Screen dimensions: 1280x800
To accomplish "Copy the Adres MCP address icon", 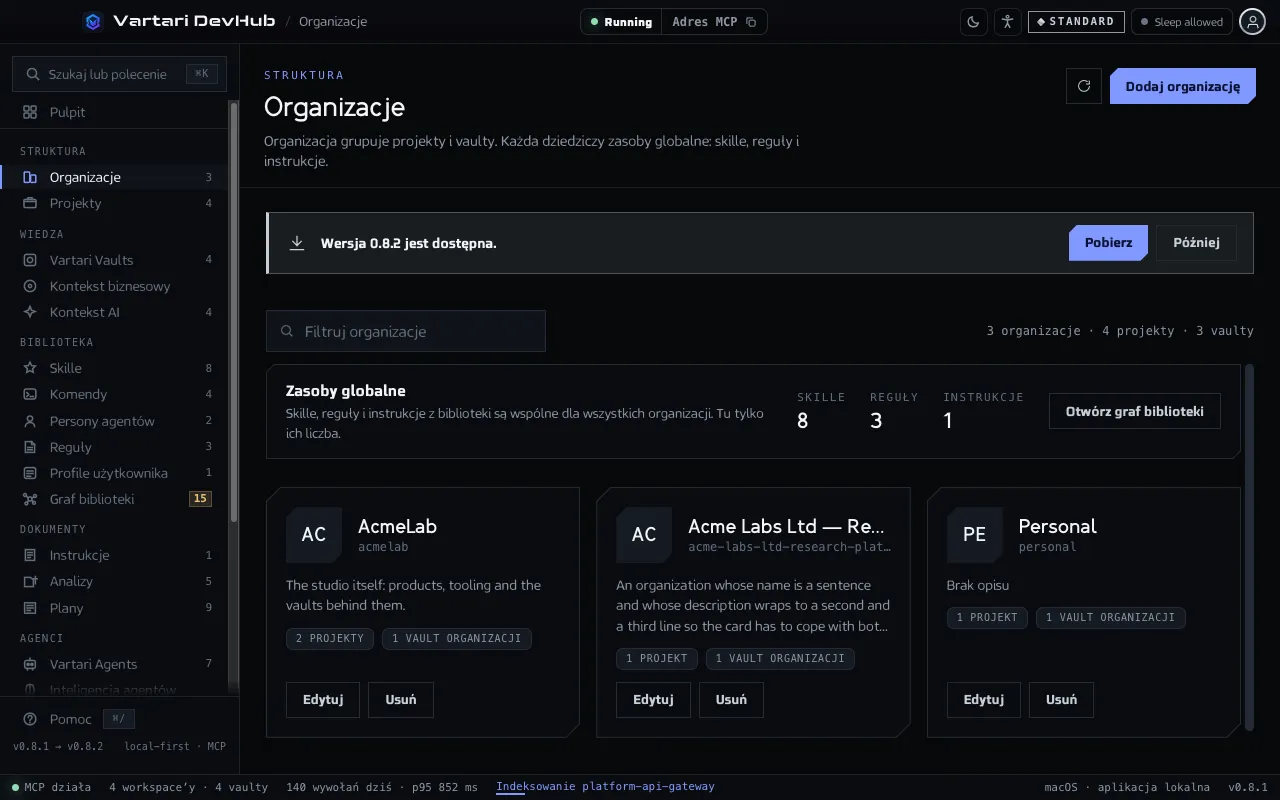I will tap(751, 22).
